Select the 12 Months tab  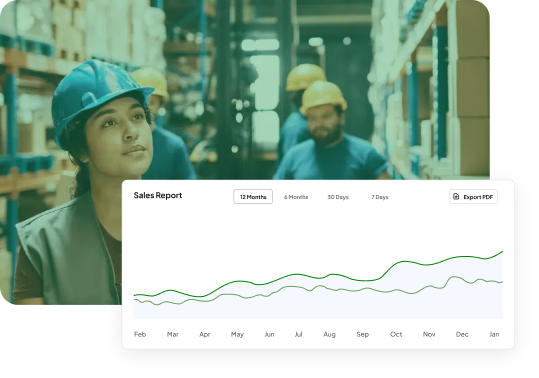pos(253,197)
